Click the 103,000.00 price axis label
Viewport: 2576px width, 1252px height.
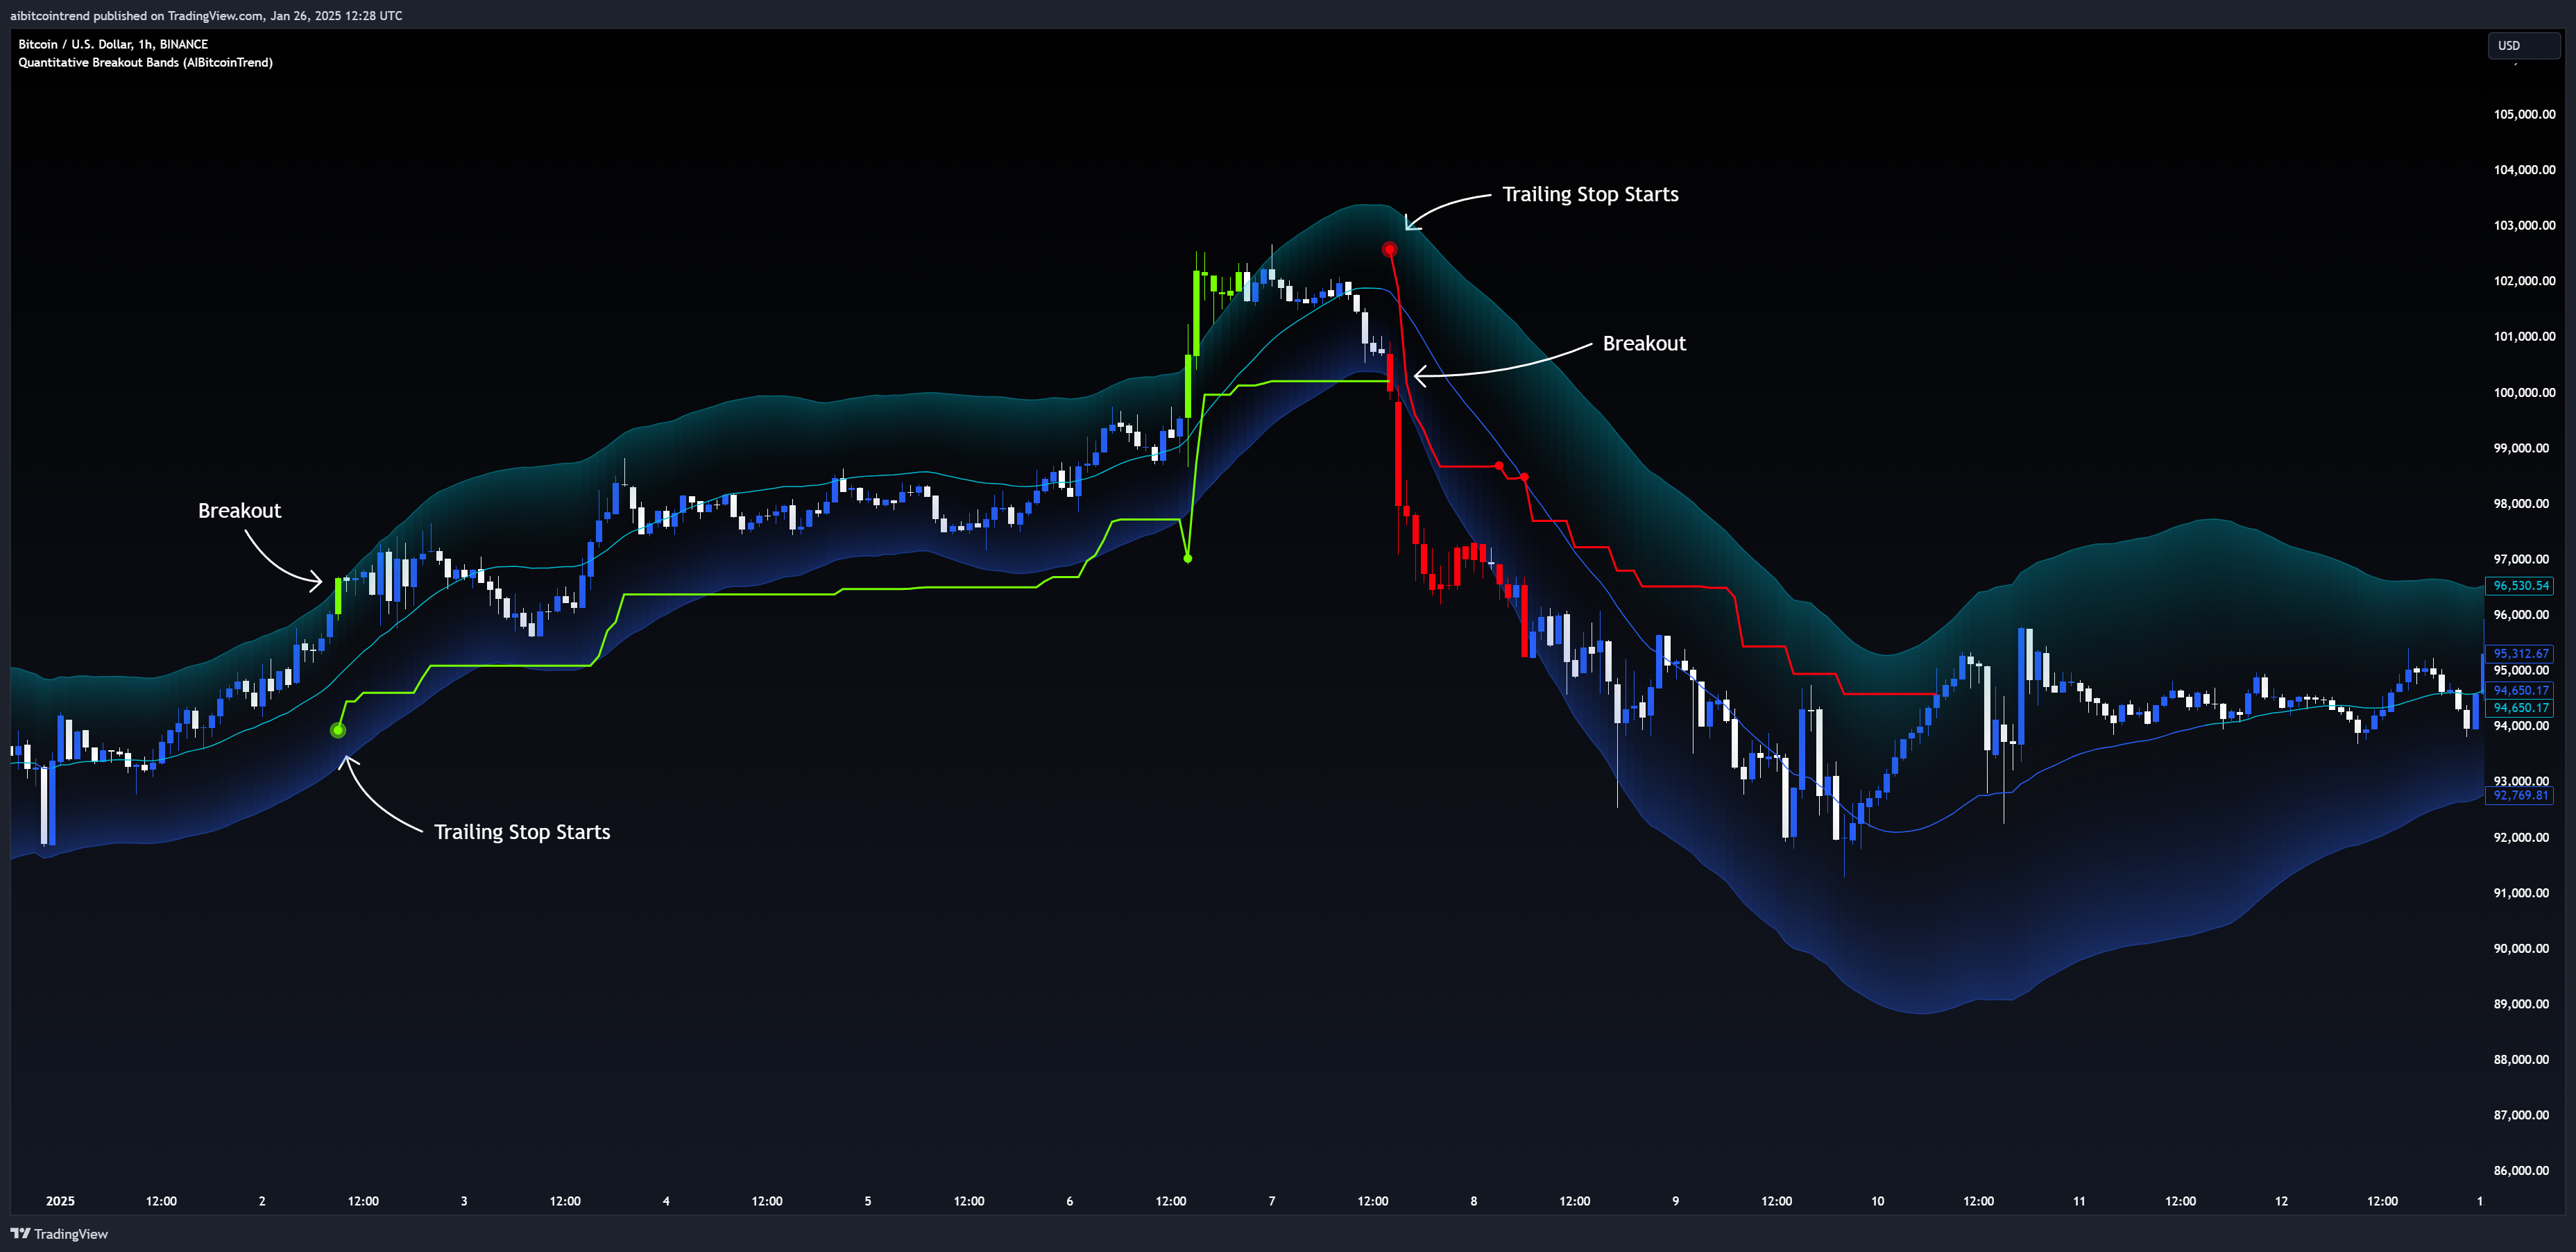click(x=2524, y=225)
